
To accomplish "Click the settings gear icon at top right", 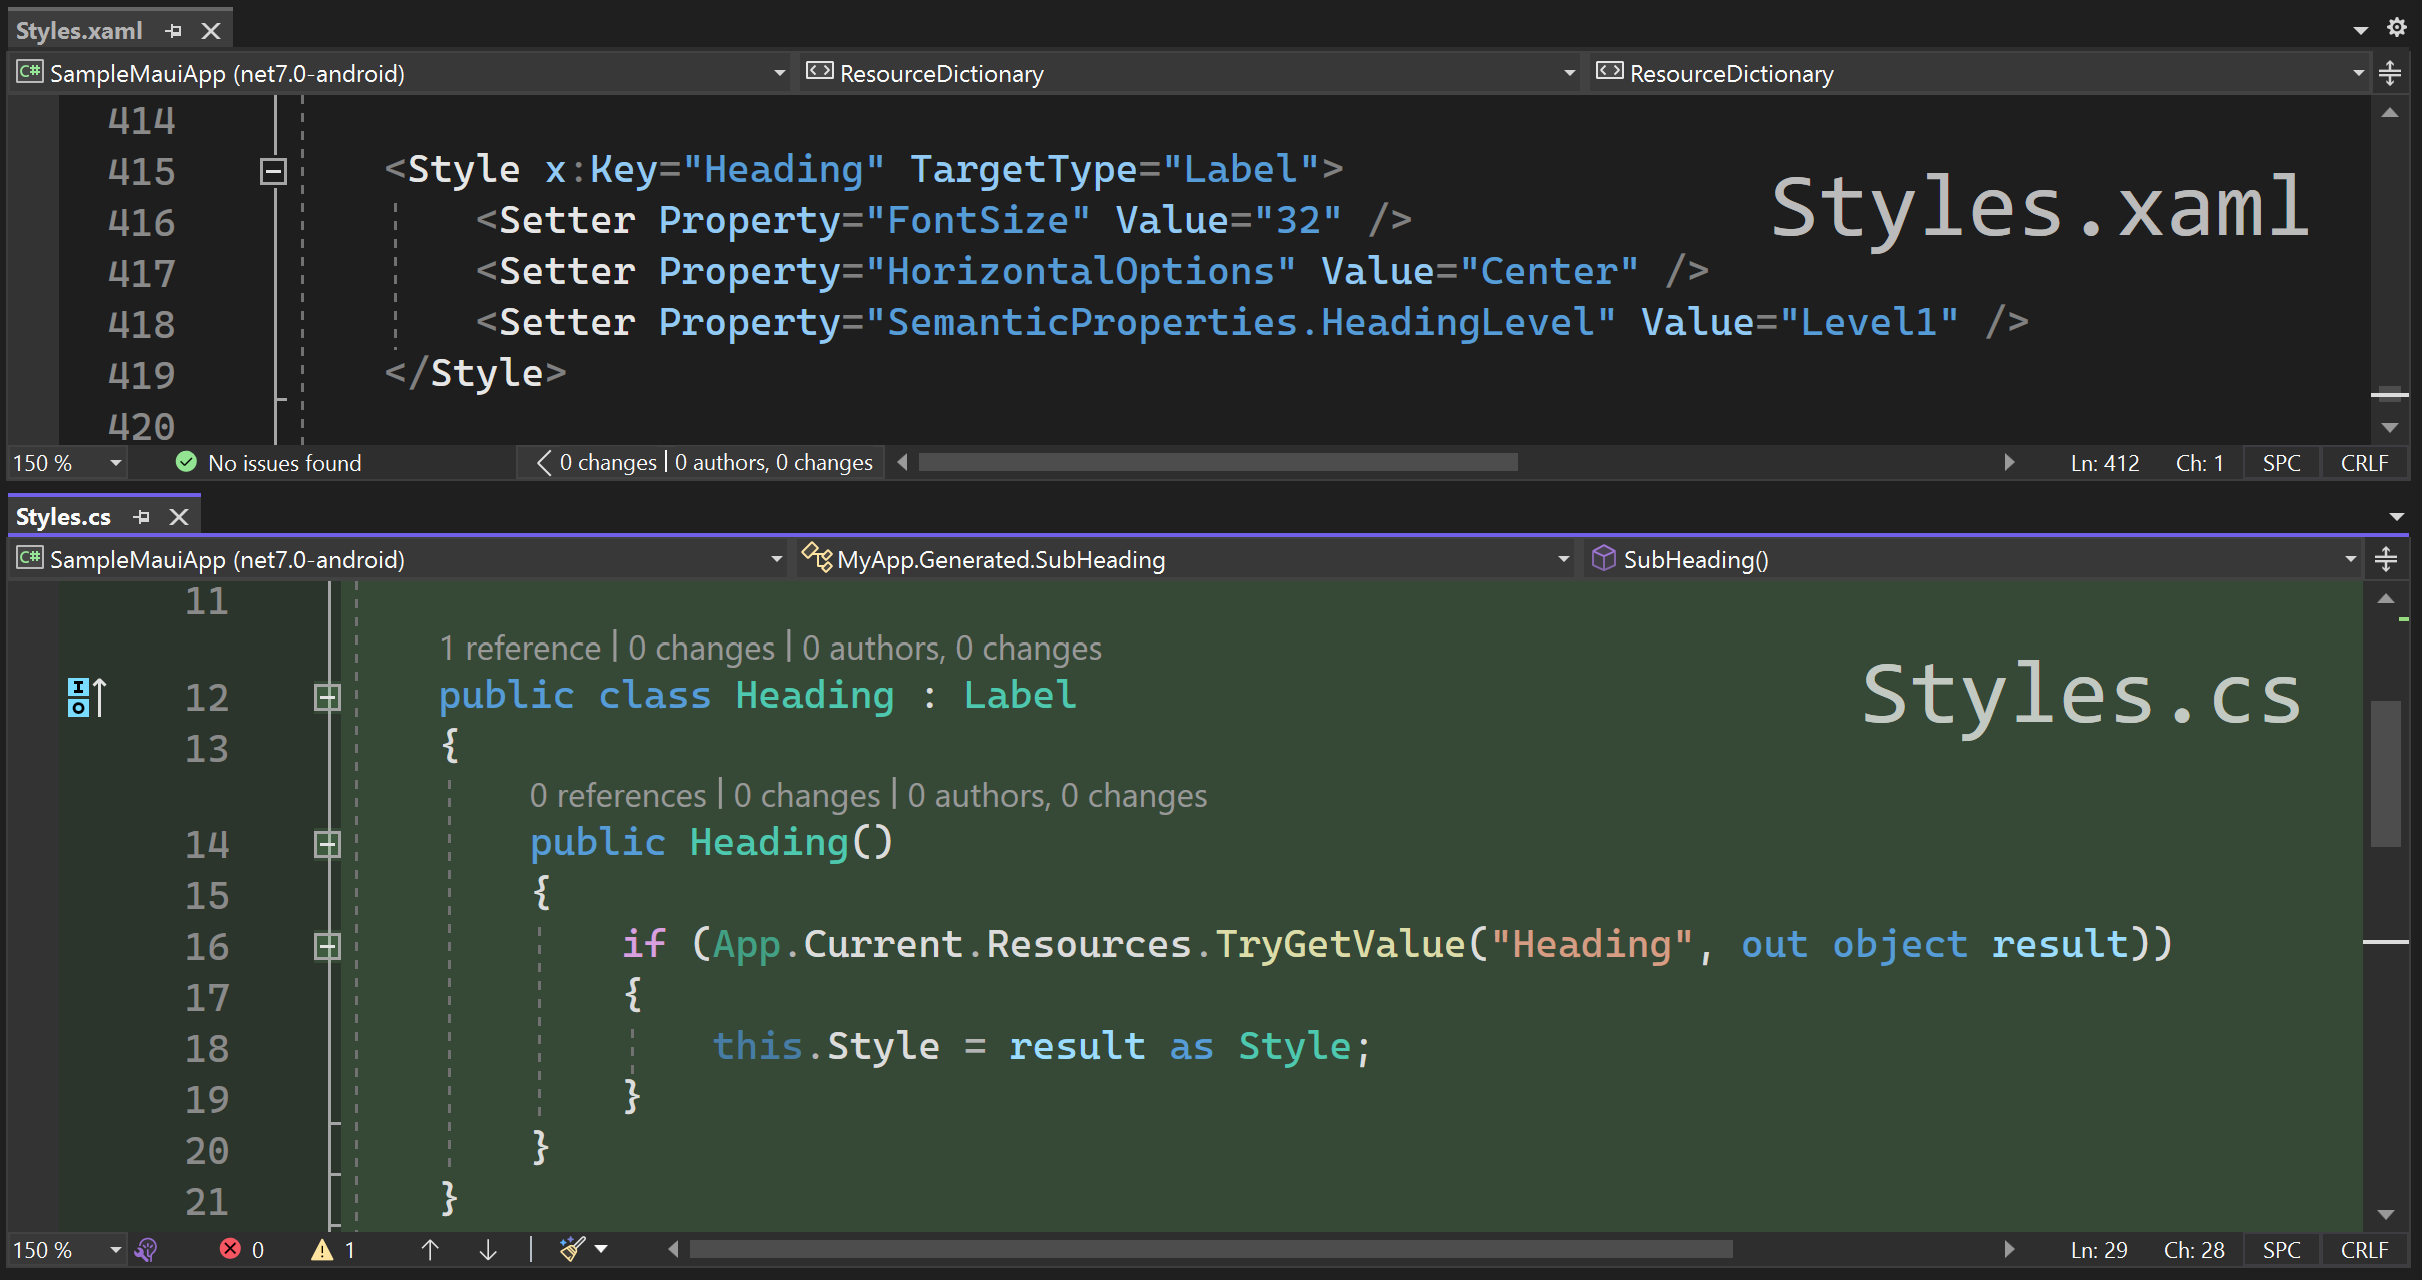I will pos(2396,28).
